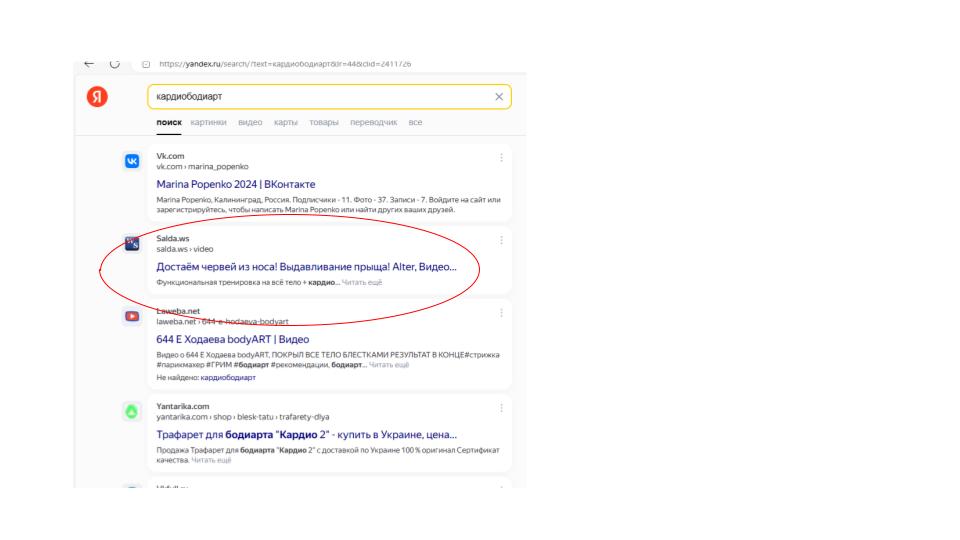Click Читать ещё in Yantarika.com snippet
The width and height of the screenshot is (960, 540).
211,460
